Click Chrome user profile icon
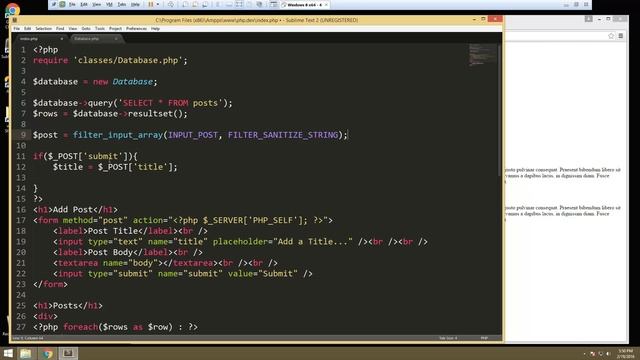 pos(589,19)
